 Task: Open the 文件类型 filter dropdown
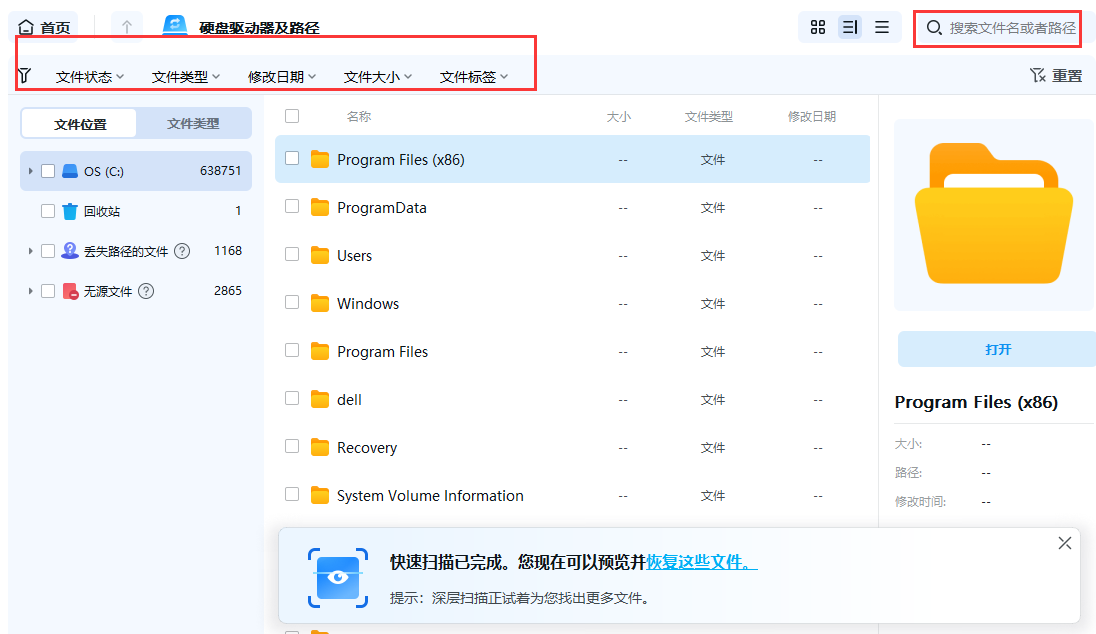click(184, 74)
